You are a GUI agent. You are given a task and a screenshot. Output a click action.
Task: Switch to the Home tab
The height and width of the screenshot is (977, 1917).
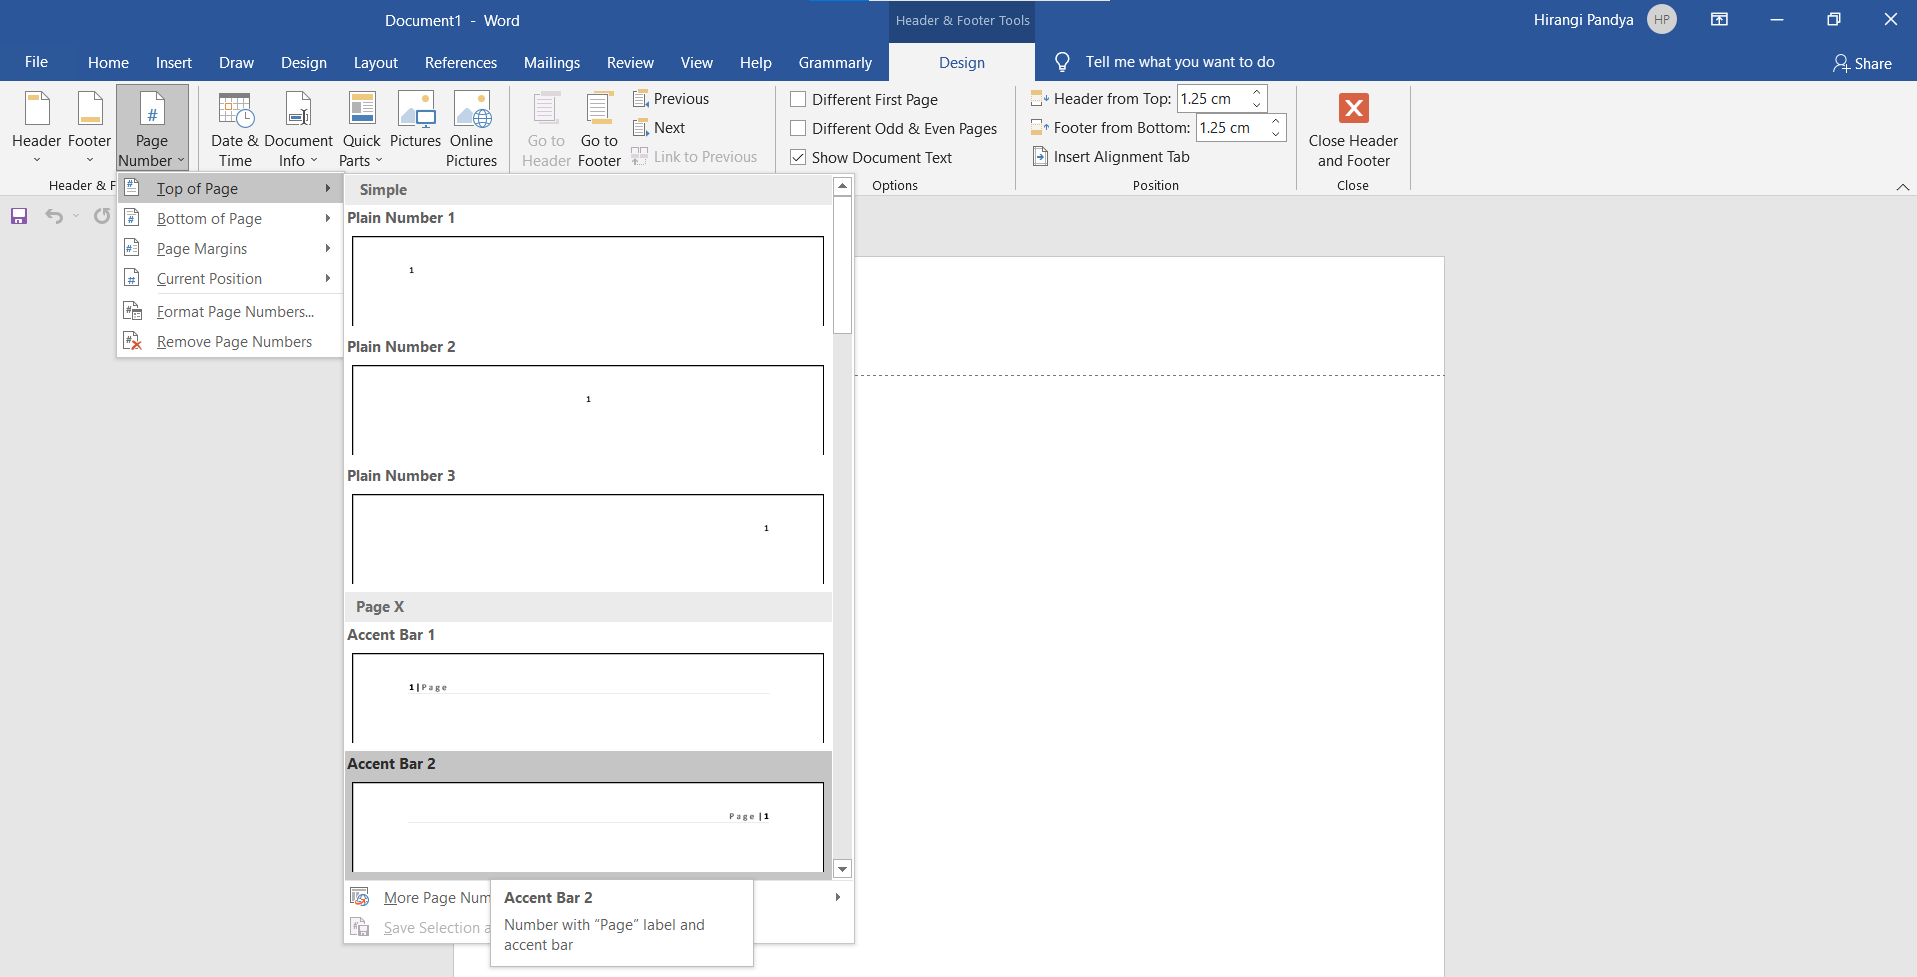pyautogui.click(x=108, y=63)
